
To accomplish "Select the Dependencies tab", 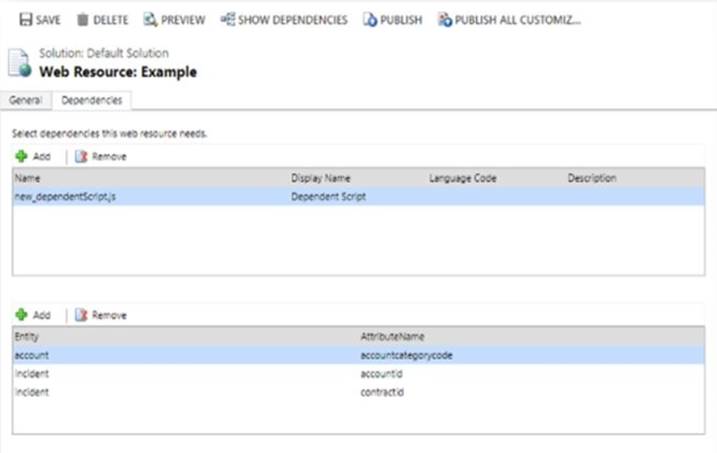I will pyautogui.click(x=91, y=100).
